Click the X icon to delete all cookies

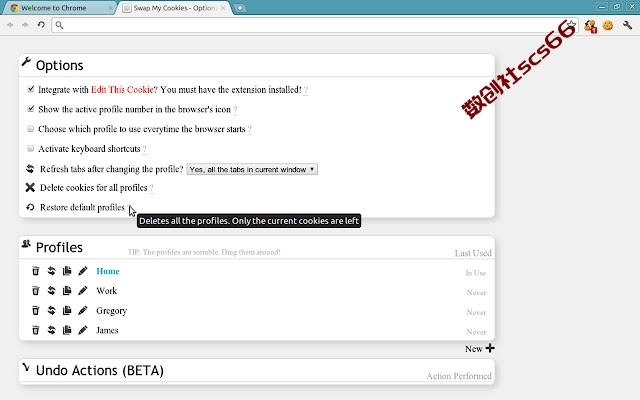(30, 187)
